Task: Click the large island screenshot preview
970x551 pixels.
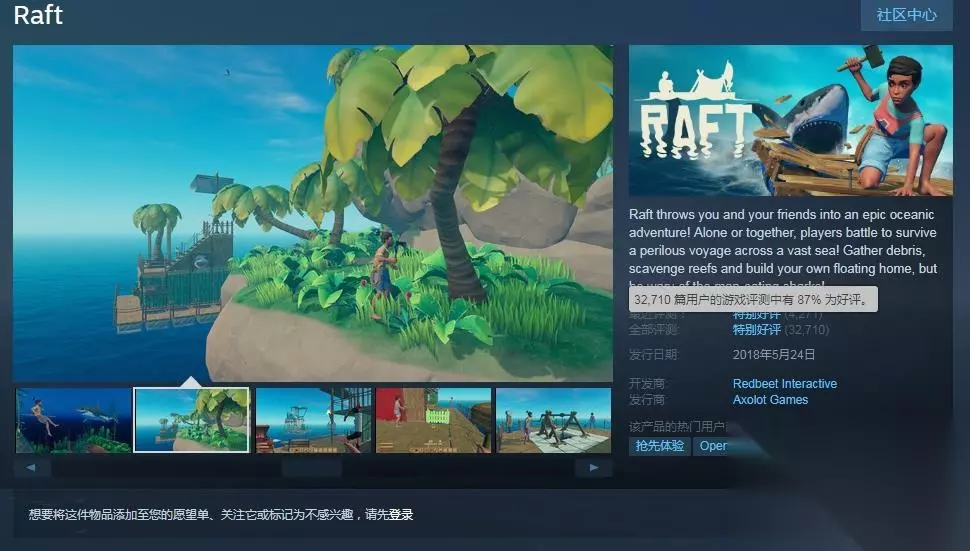Action: tap(313, 213)
